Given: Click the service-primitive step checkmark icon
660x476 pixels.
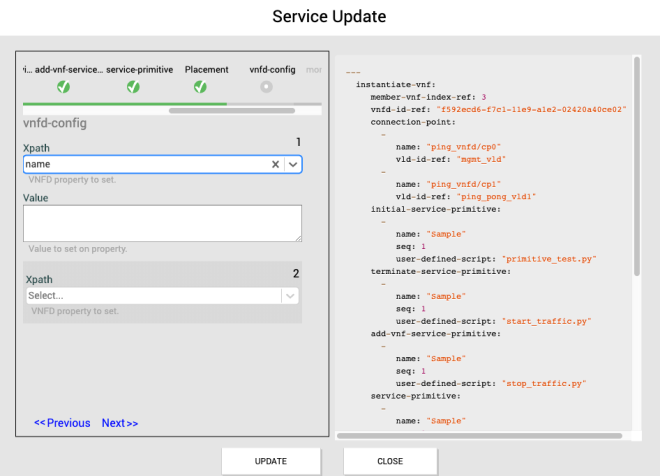Looking at the screenshot, I should [x=133, y=87].
